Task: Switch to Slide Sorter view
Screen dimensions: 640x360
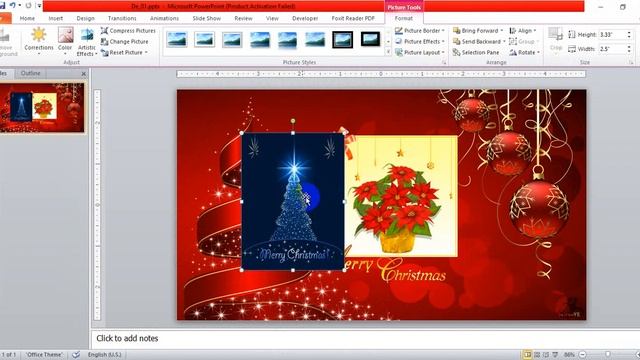Action: point(537,355)
